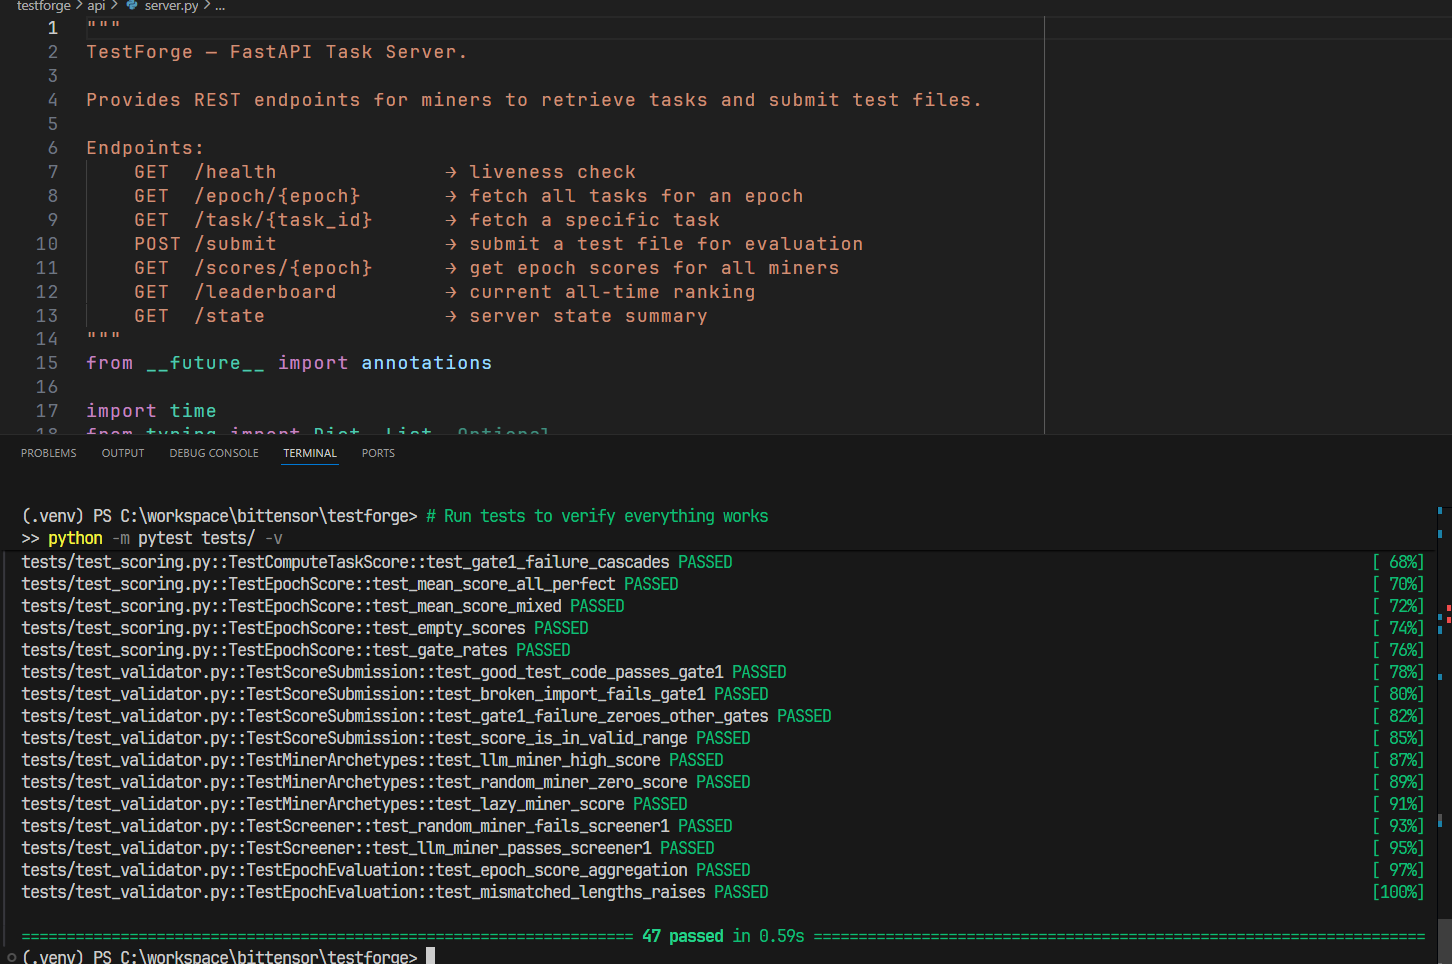Expand the breadcrumb ellipsis symbol list

(x=220, y=6)
